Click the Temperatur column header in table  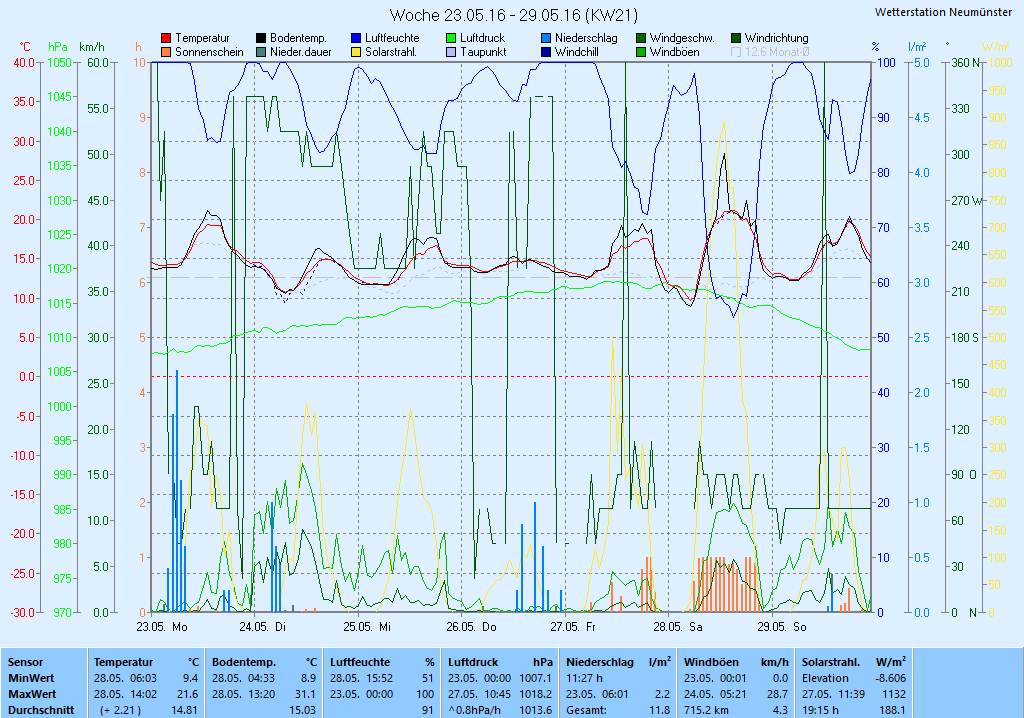pos(123,662)
